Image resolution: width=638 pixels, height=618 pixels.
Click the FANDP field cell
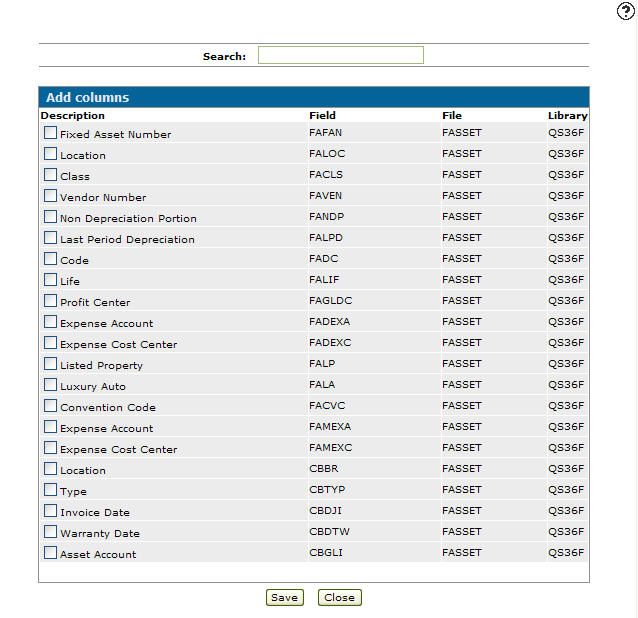[326, 217]
